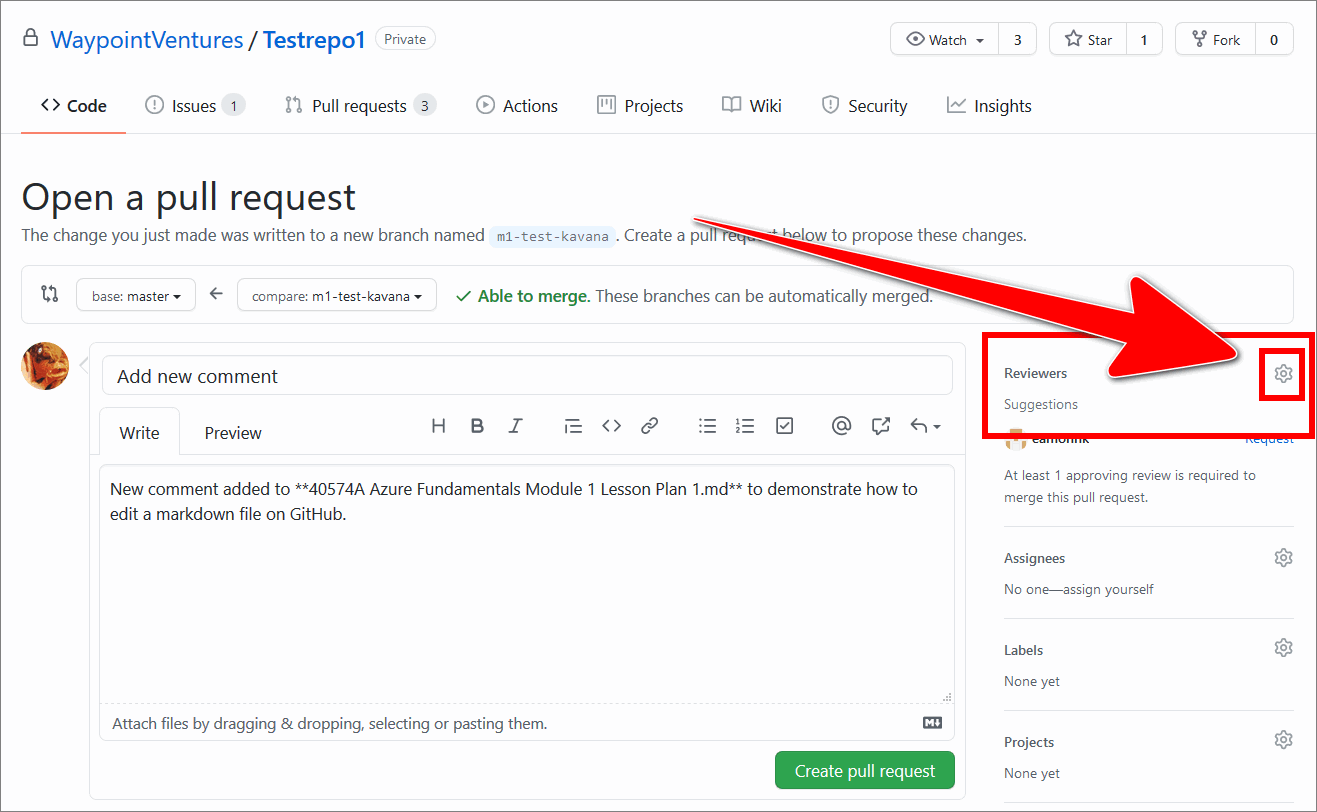Viewport: 1317px width, 812px height.
Task: Click the branch compare arrows icon
Action: click(49, 294)
